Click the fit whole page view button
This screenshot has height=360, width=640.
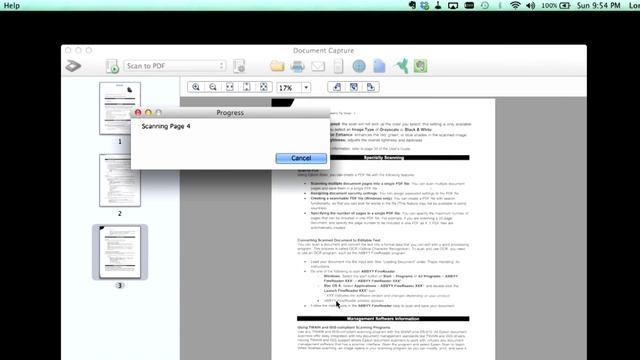pyautogui.click(x=264, y=87)
